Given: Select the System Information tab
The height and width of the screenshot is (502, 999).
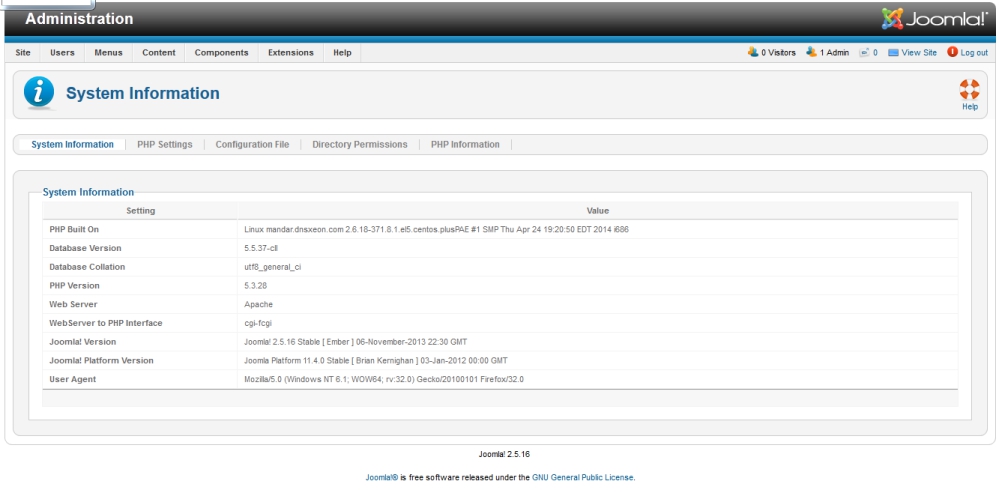Looking at the screenshot, I should click(73, 145).
